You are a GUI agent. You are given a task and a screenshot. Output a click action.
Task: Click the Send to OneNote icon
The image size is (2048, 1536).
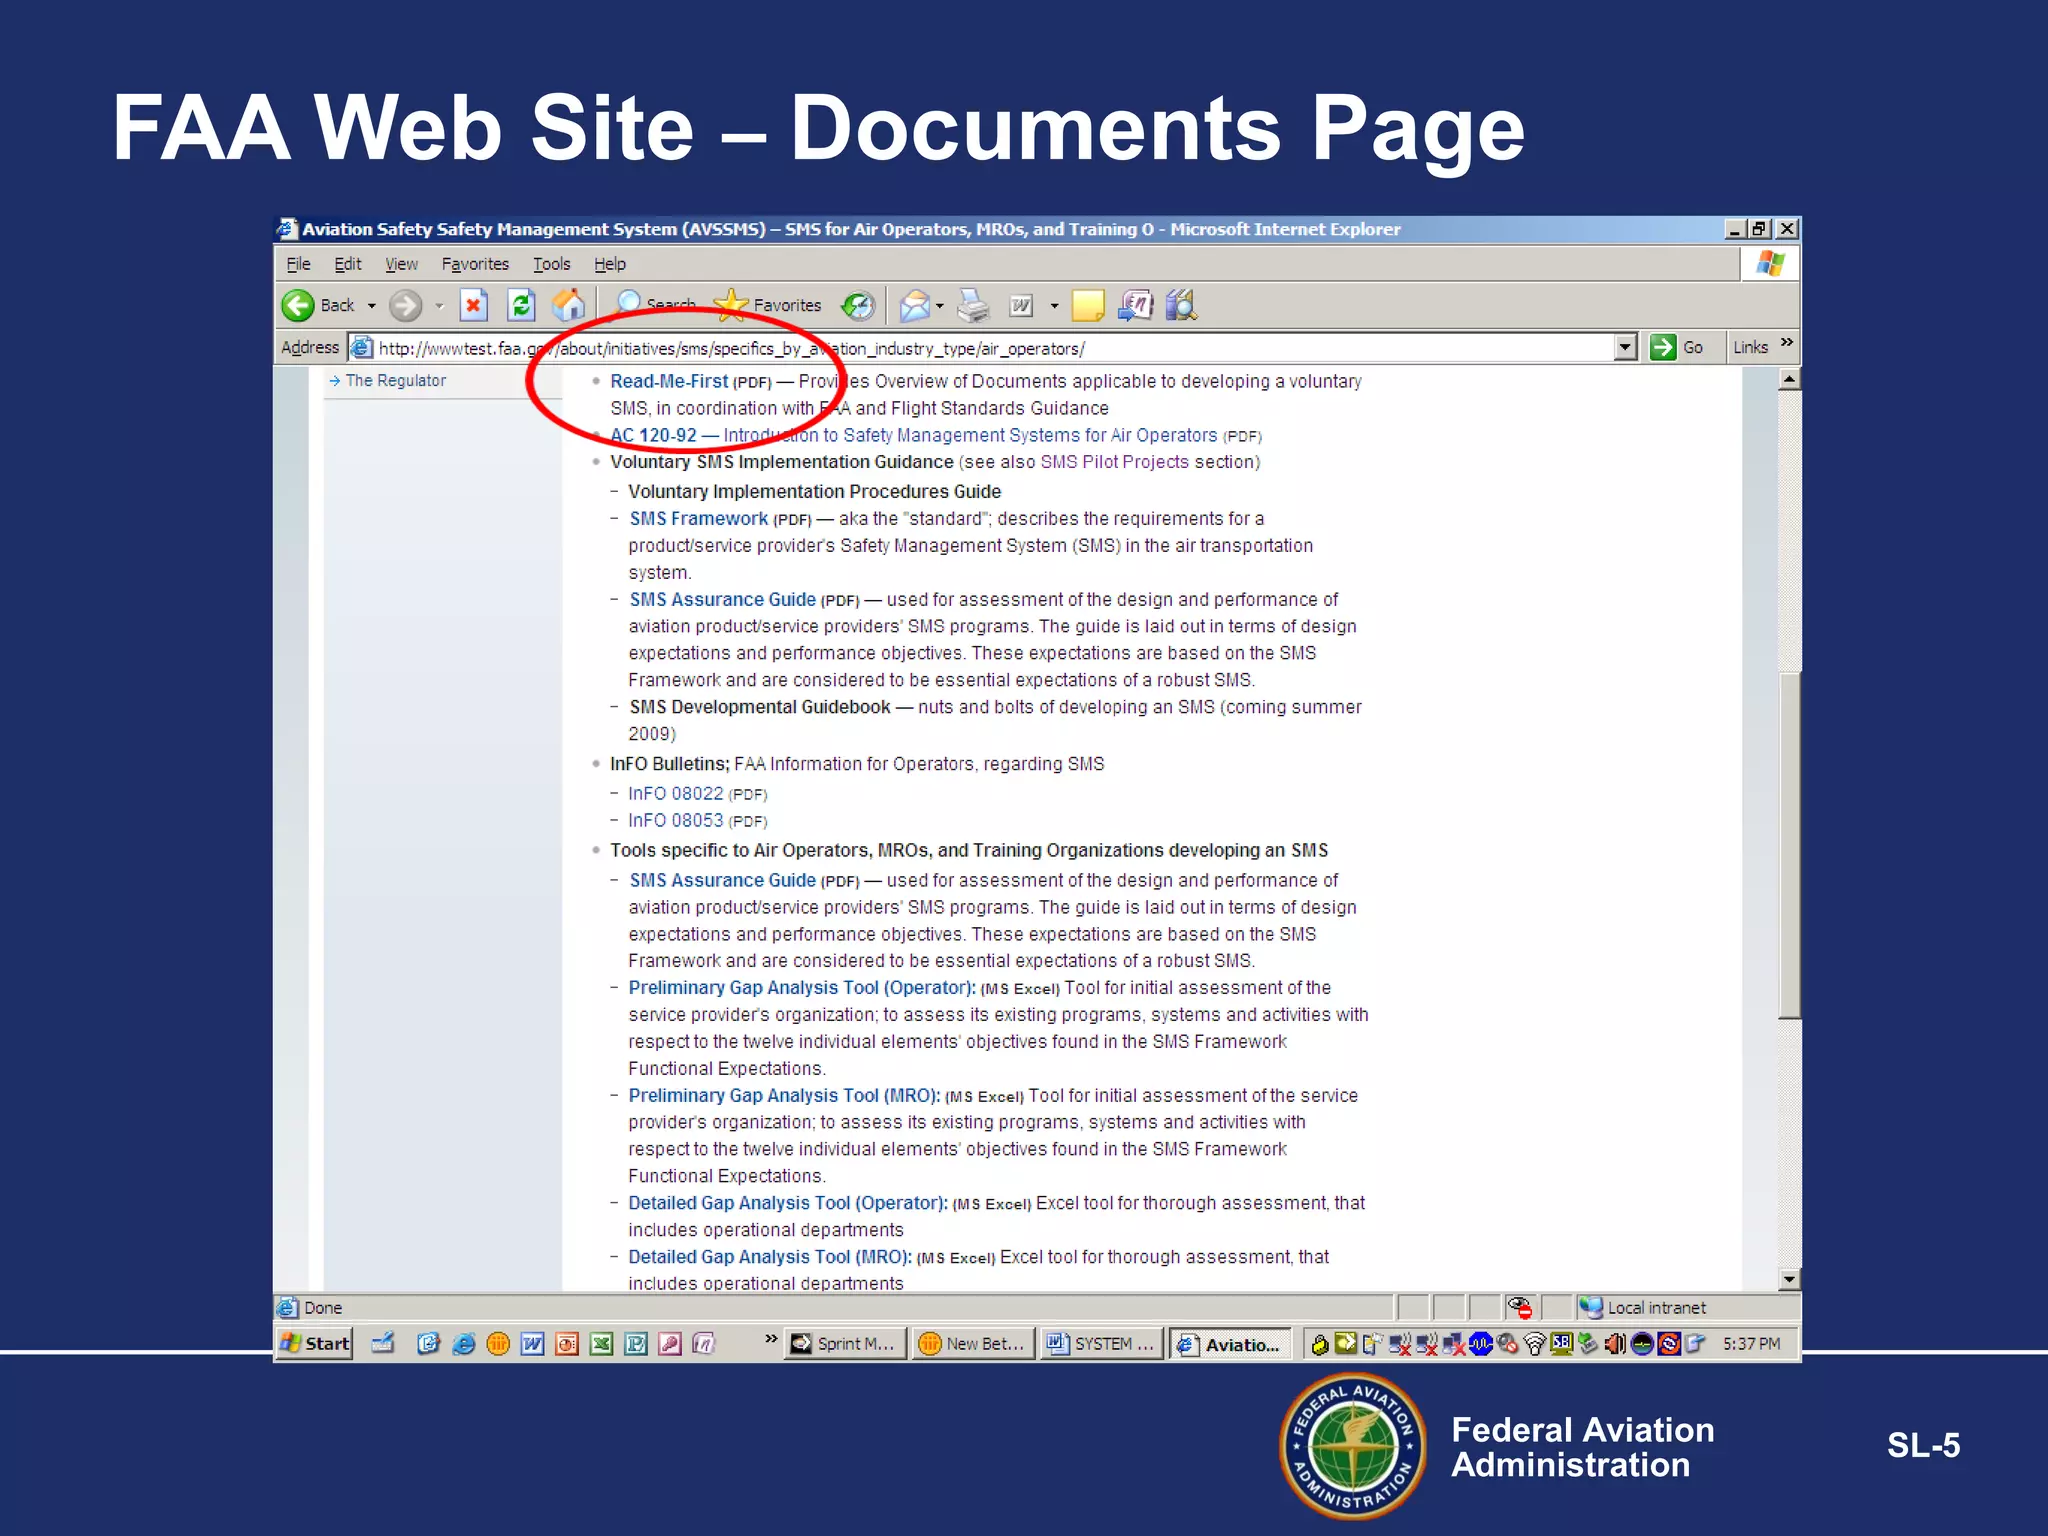pyautogui.click(x=1135, y=305)
